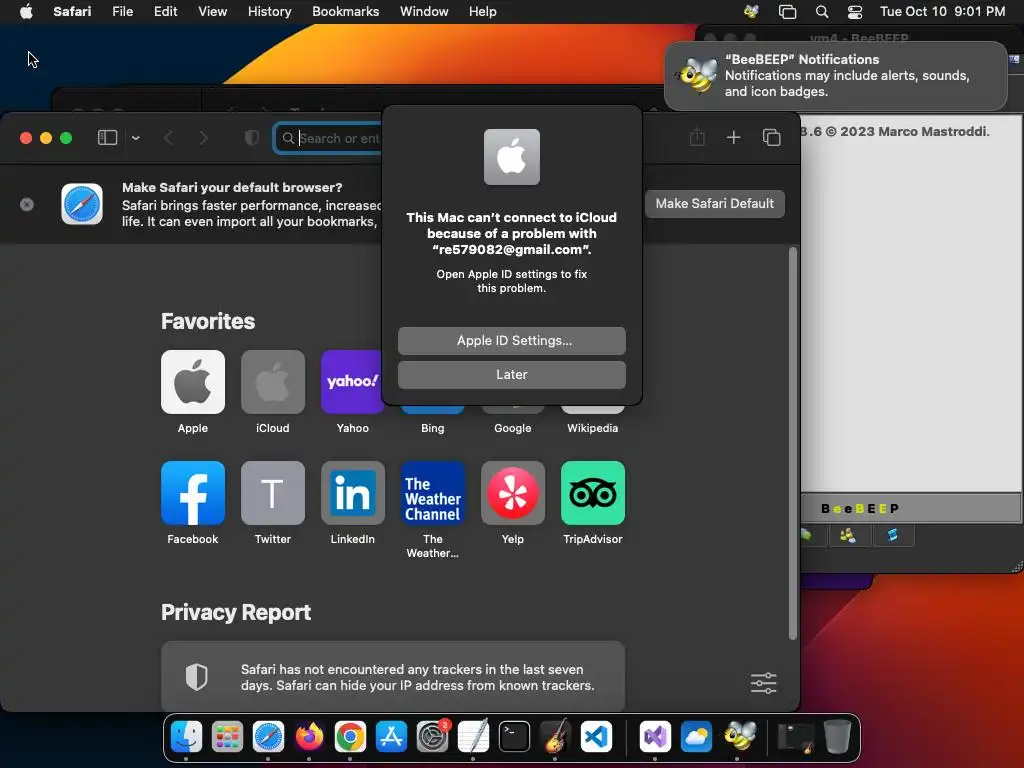1024x768 pixels.
Task: Dismiss the iCloud dialog with Later
Action: 511,375
